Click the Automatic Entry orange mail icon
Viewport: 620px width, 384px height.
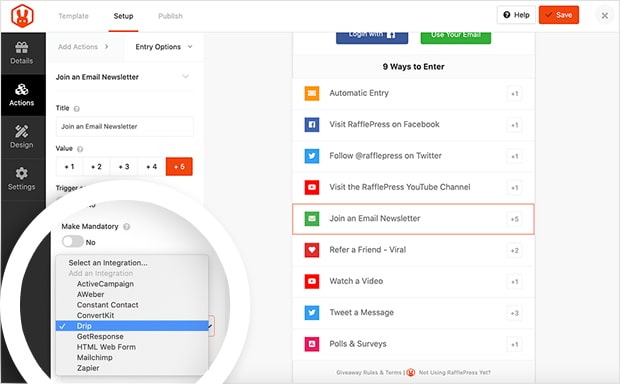(x=312, y=93)
